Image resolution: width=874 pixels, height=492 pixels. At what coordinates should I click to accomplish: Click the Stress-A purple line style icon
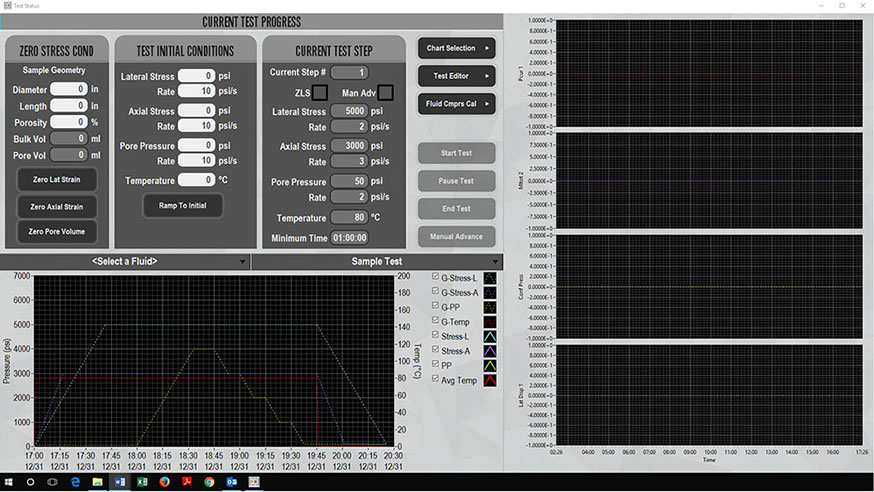490,351
